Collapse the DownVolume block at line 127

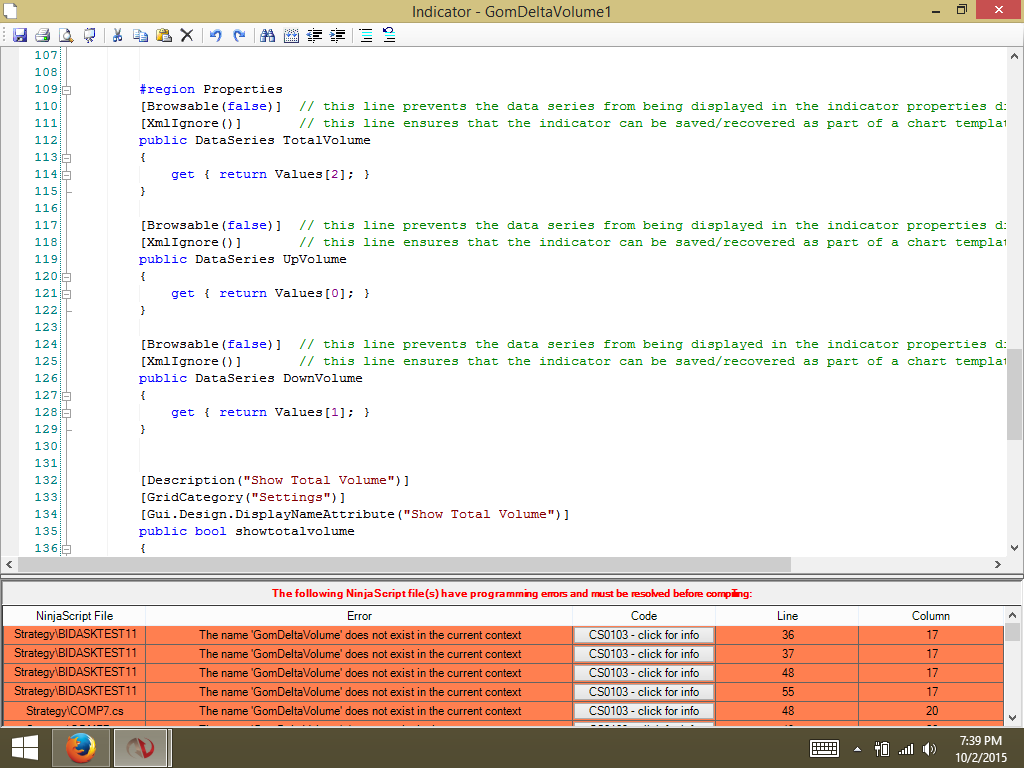coord(67,396)
